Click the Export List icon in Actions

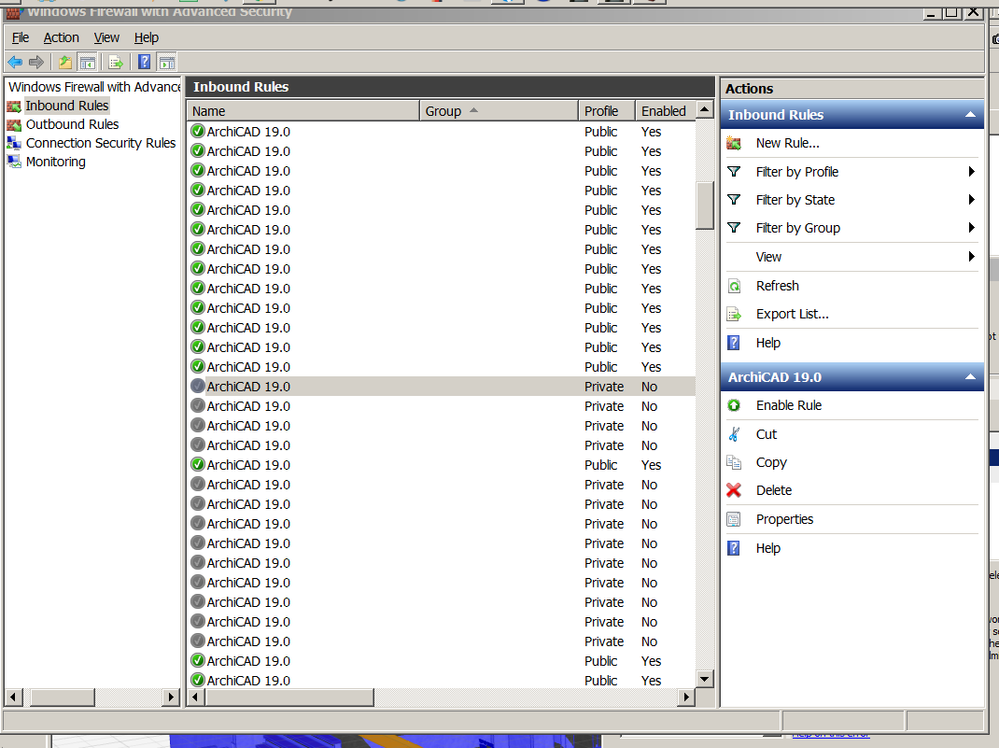734,314
